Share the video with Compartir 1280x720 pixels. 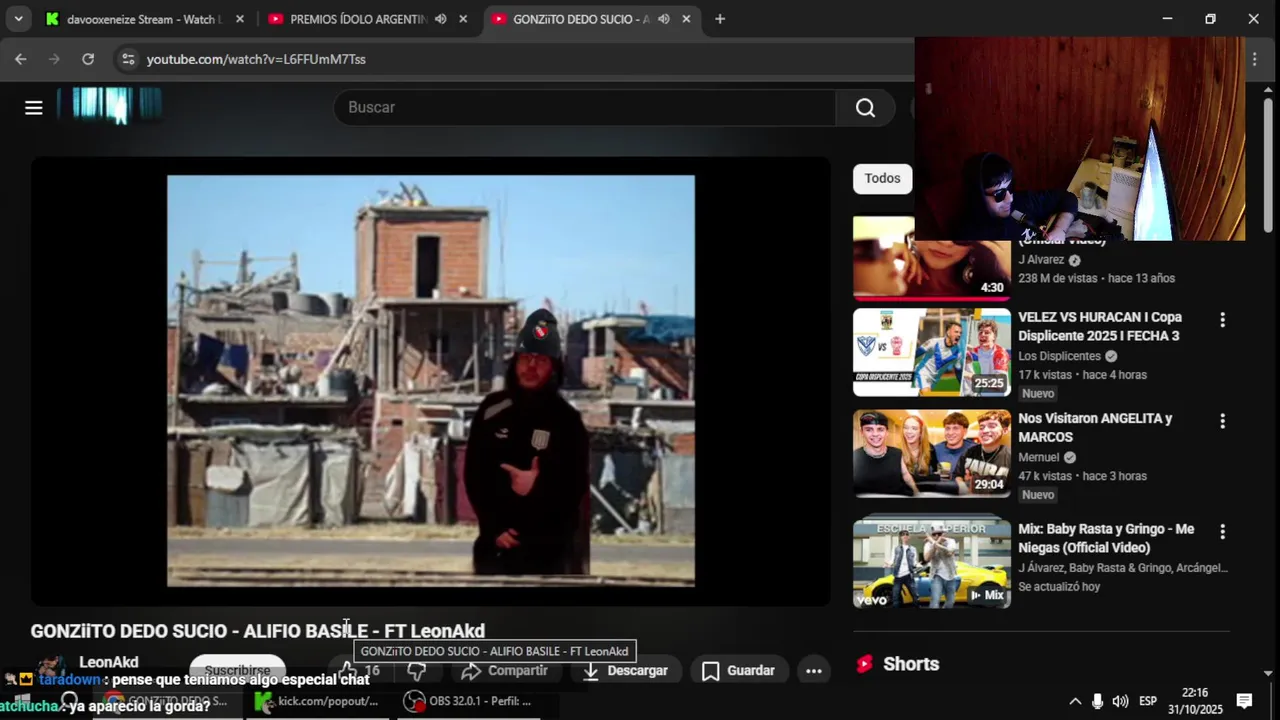[x=505, y=671]
